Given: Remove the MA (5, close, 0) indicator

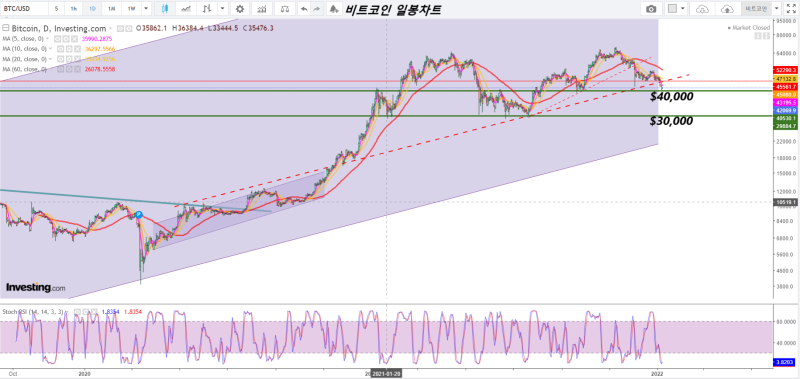Looking at the screenshot, I should point(73,39).
